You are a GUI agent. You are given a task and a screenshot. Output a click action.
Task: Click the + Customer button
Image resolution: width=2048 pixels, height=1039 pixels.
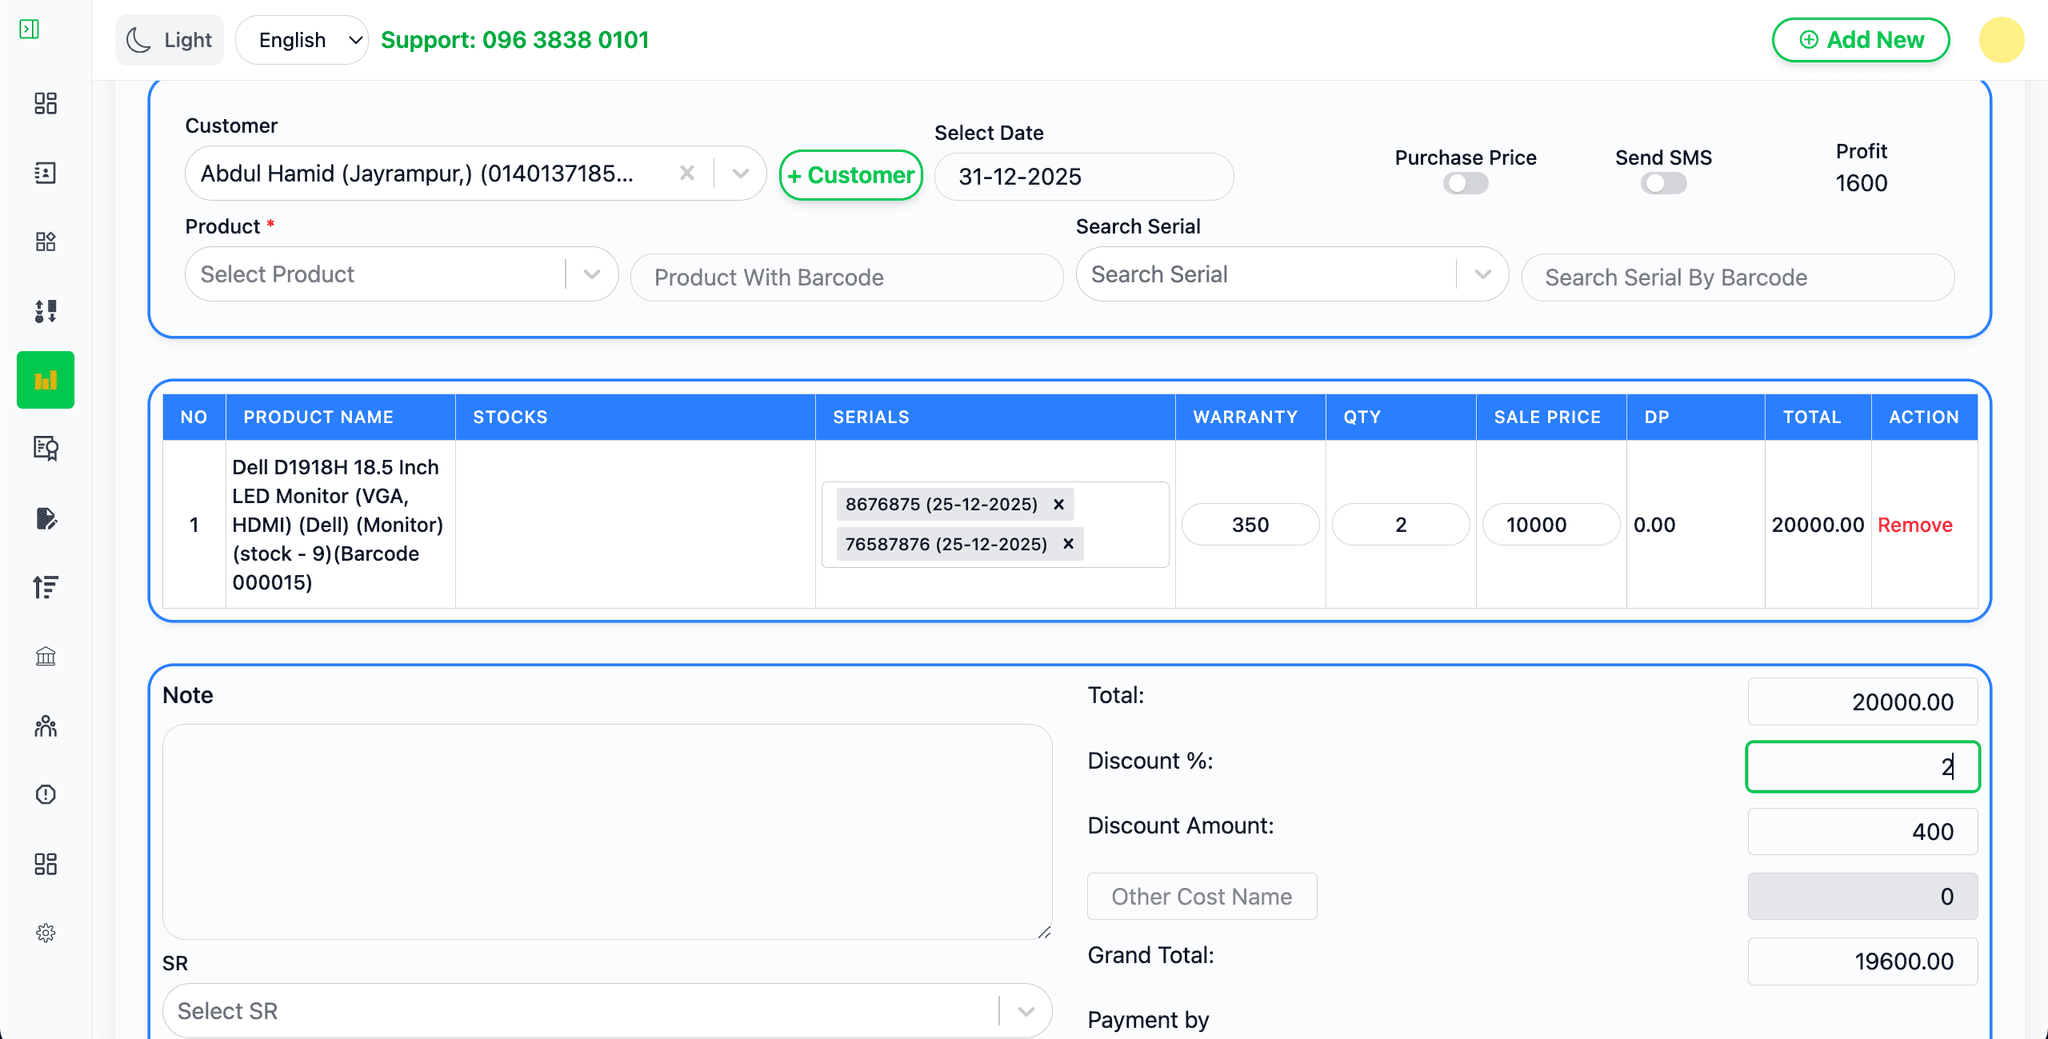[x=850, y=175]
